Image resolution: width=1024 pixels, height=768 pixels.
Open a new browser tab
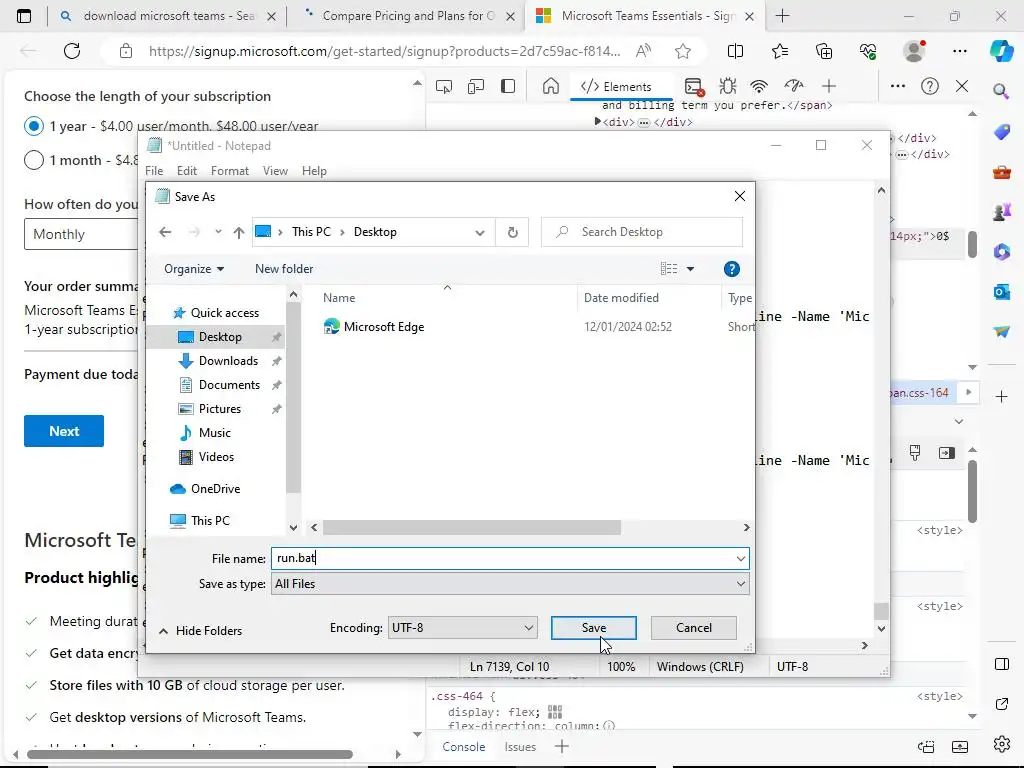(782, 16)
